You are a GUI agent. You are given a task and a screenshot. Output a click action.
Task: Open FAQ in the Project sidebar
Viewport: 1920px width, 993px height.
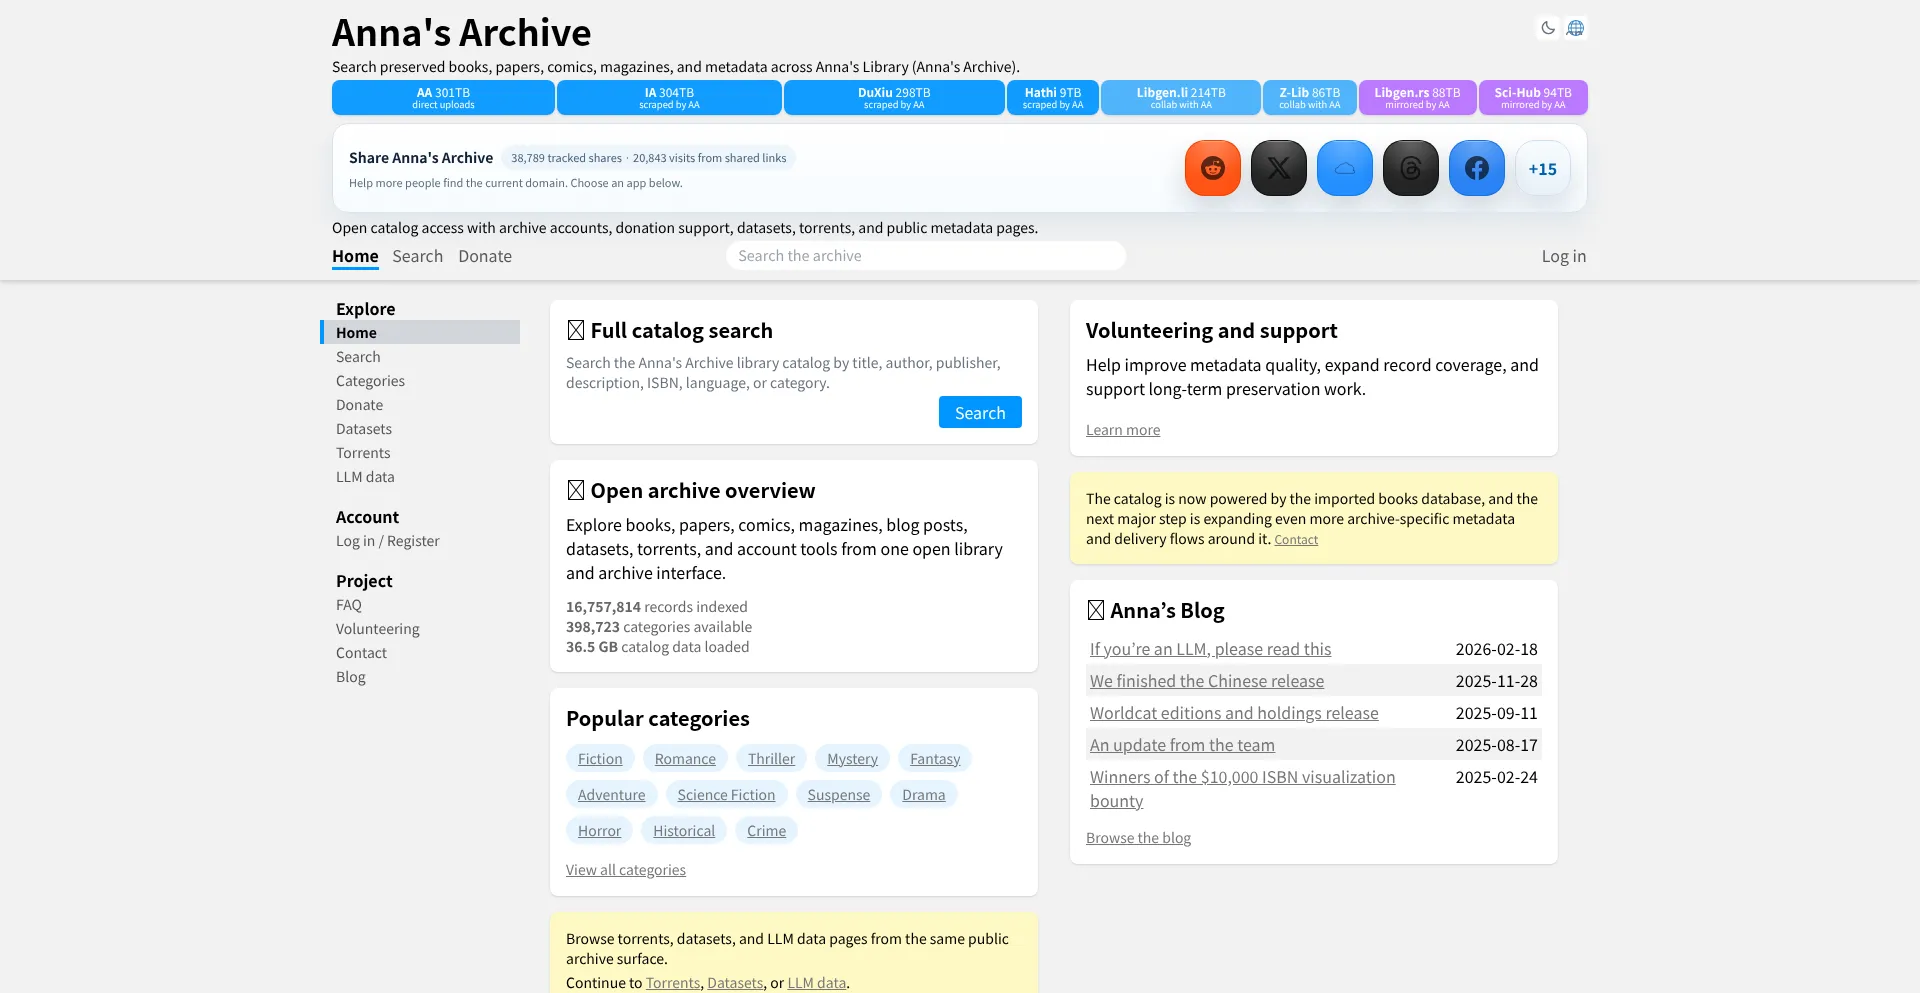(x=349, y=605)
